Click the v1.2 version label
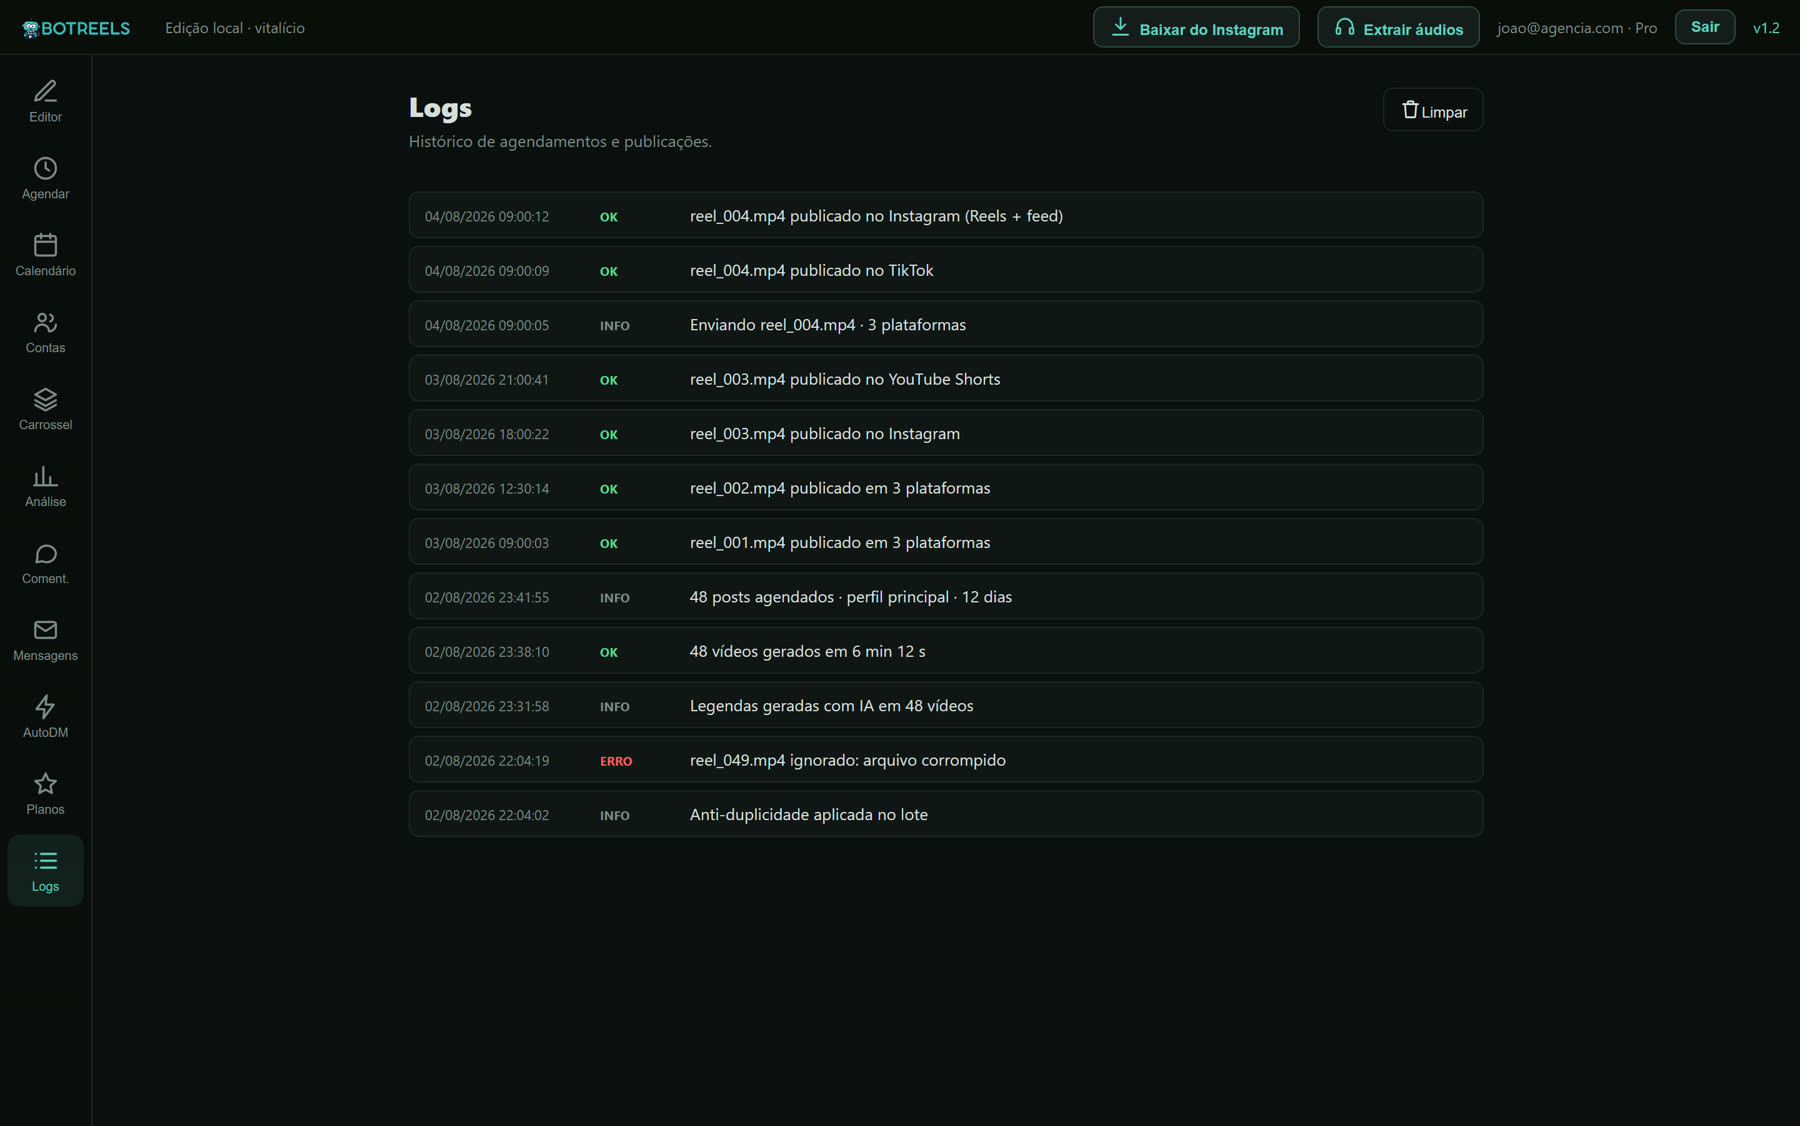 click(1766, 28)
